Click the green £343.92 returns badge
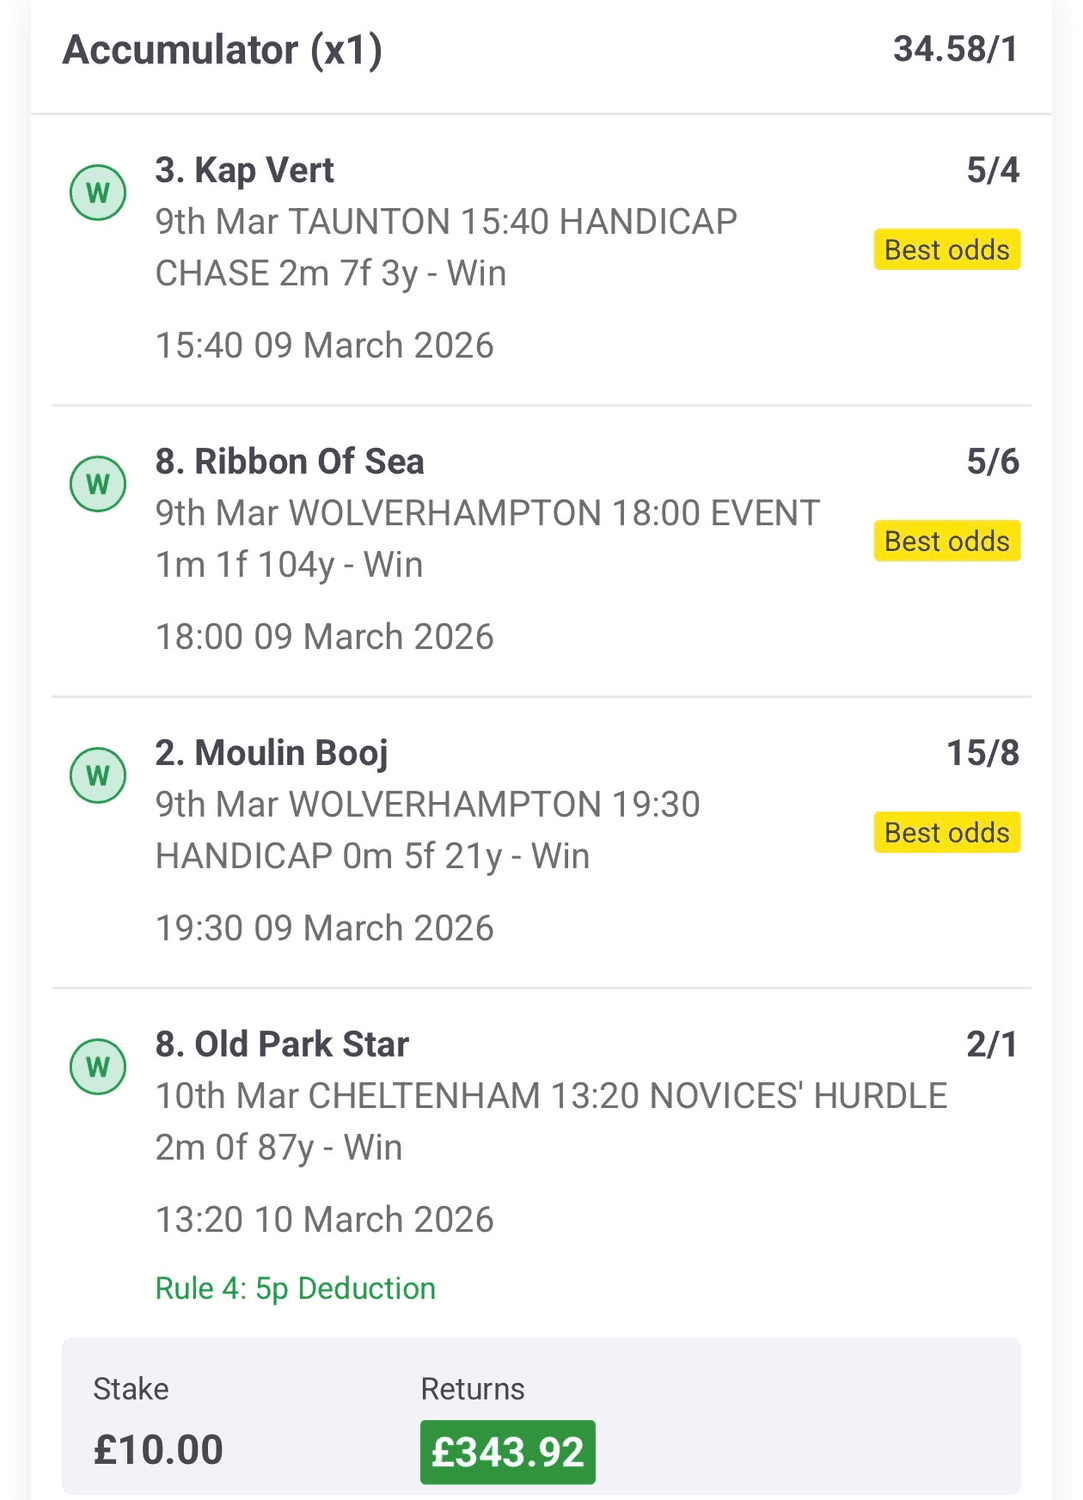The image size is (1083, 1500). (x=507, y=1452)
